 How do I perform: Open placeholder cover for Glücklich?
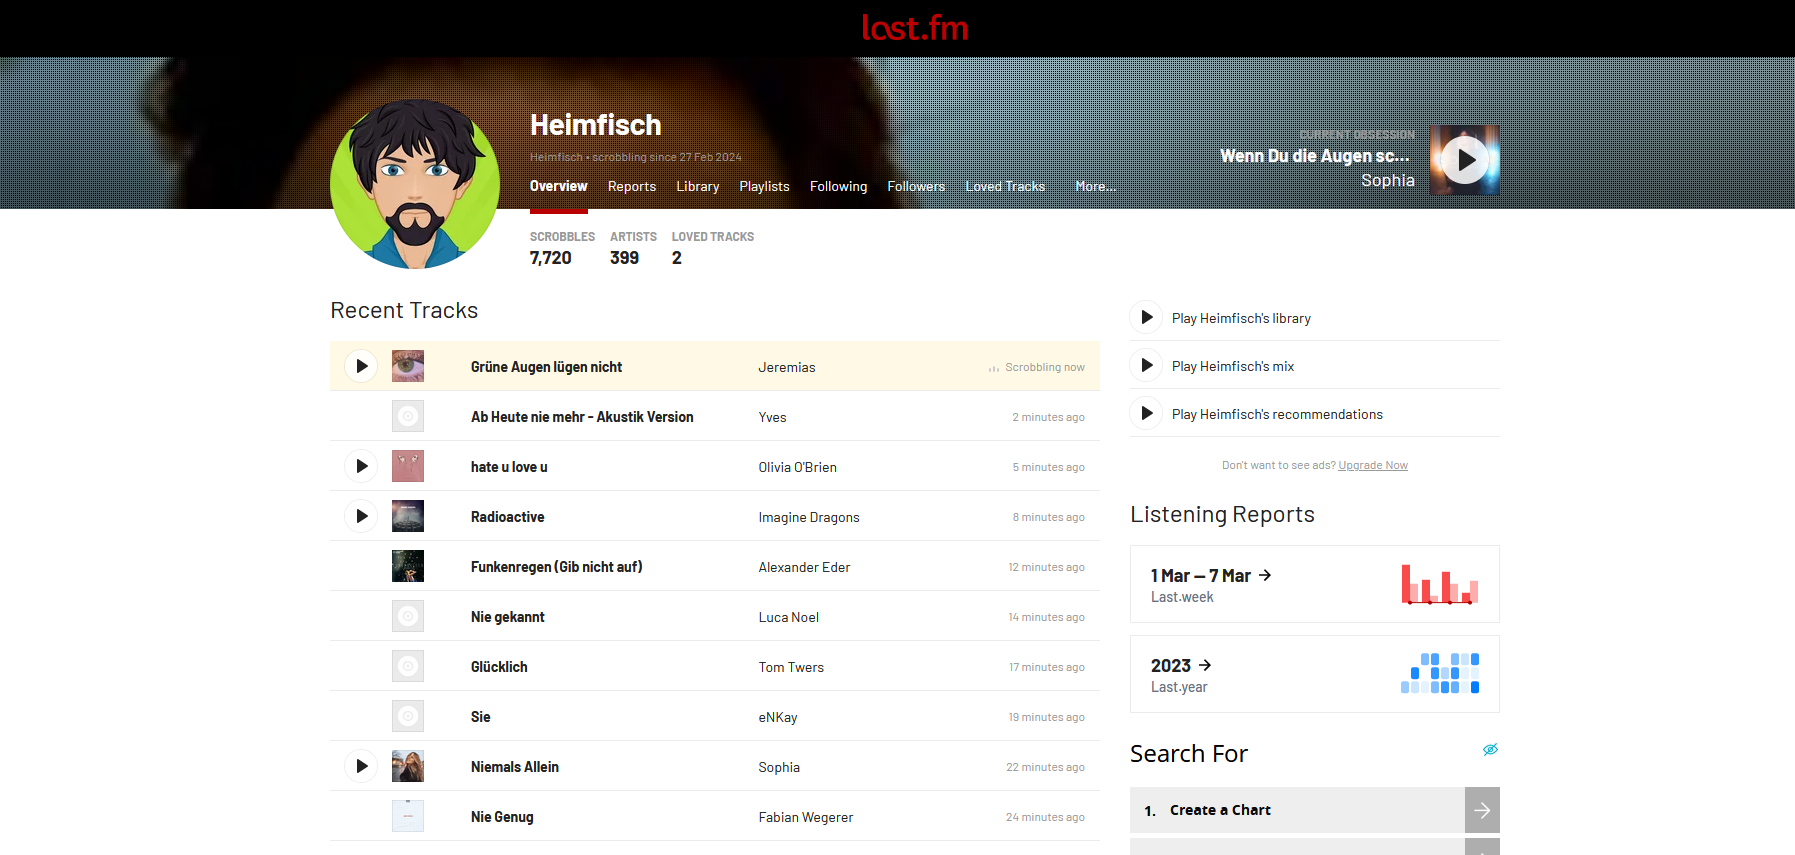[x=408, y=666]
